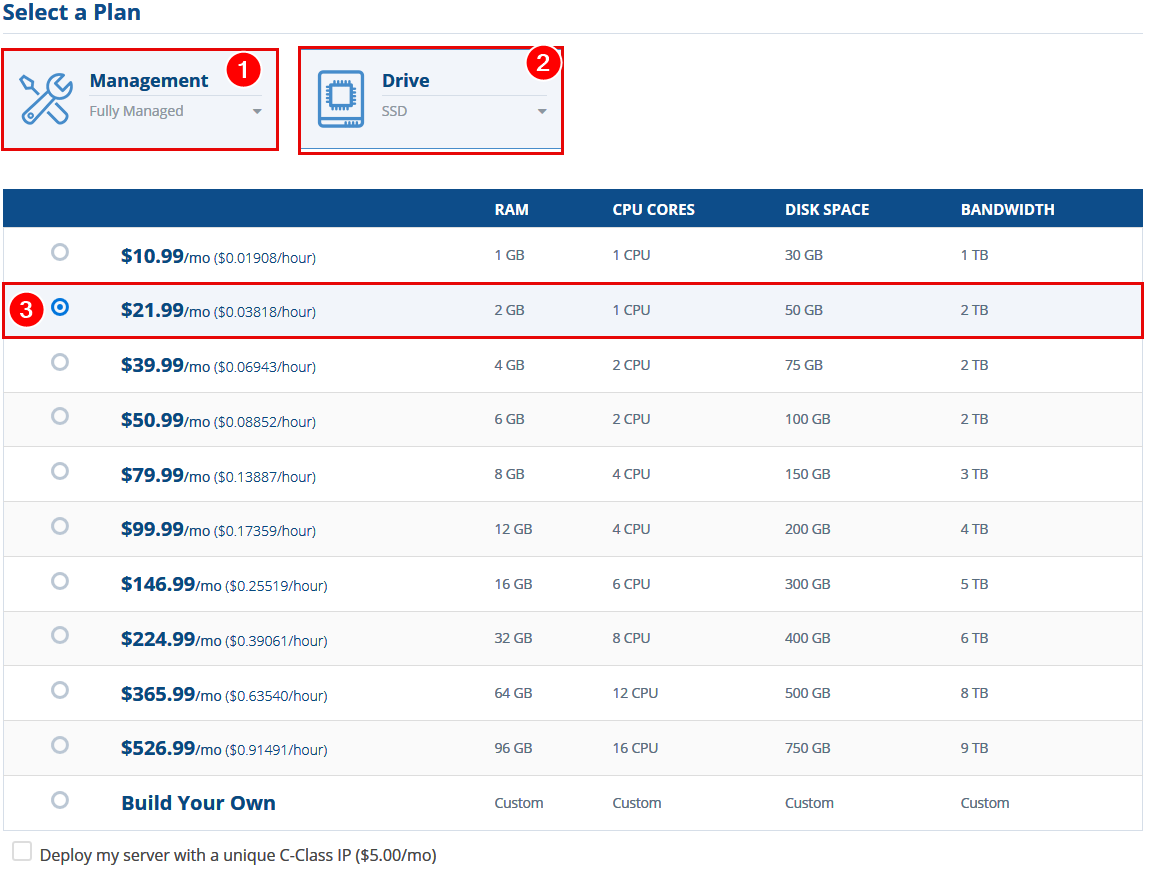Select the $10.99/mo plan radio button
Viewport: 1157px width, 876px height.
click(x=60, y=252)
